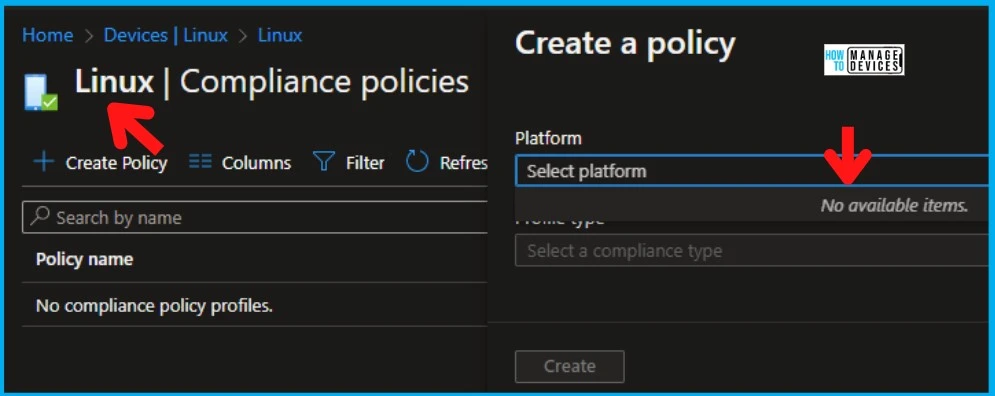Click the Platform field label
The height and width of the screenshot is (396, 995).
pos(548,138)
